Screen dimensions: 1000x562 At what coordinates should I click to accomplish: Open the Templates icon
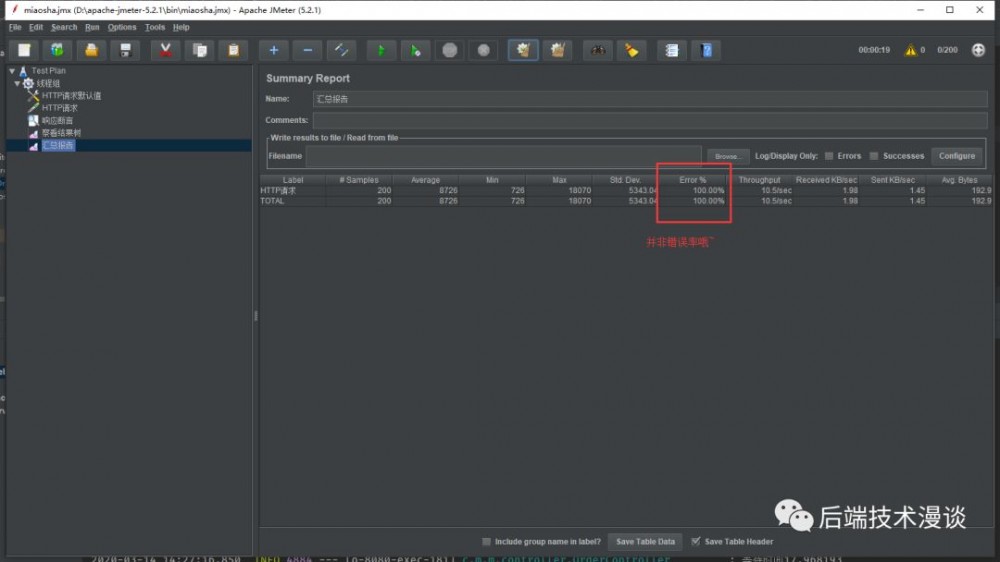pos(57,50)
